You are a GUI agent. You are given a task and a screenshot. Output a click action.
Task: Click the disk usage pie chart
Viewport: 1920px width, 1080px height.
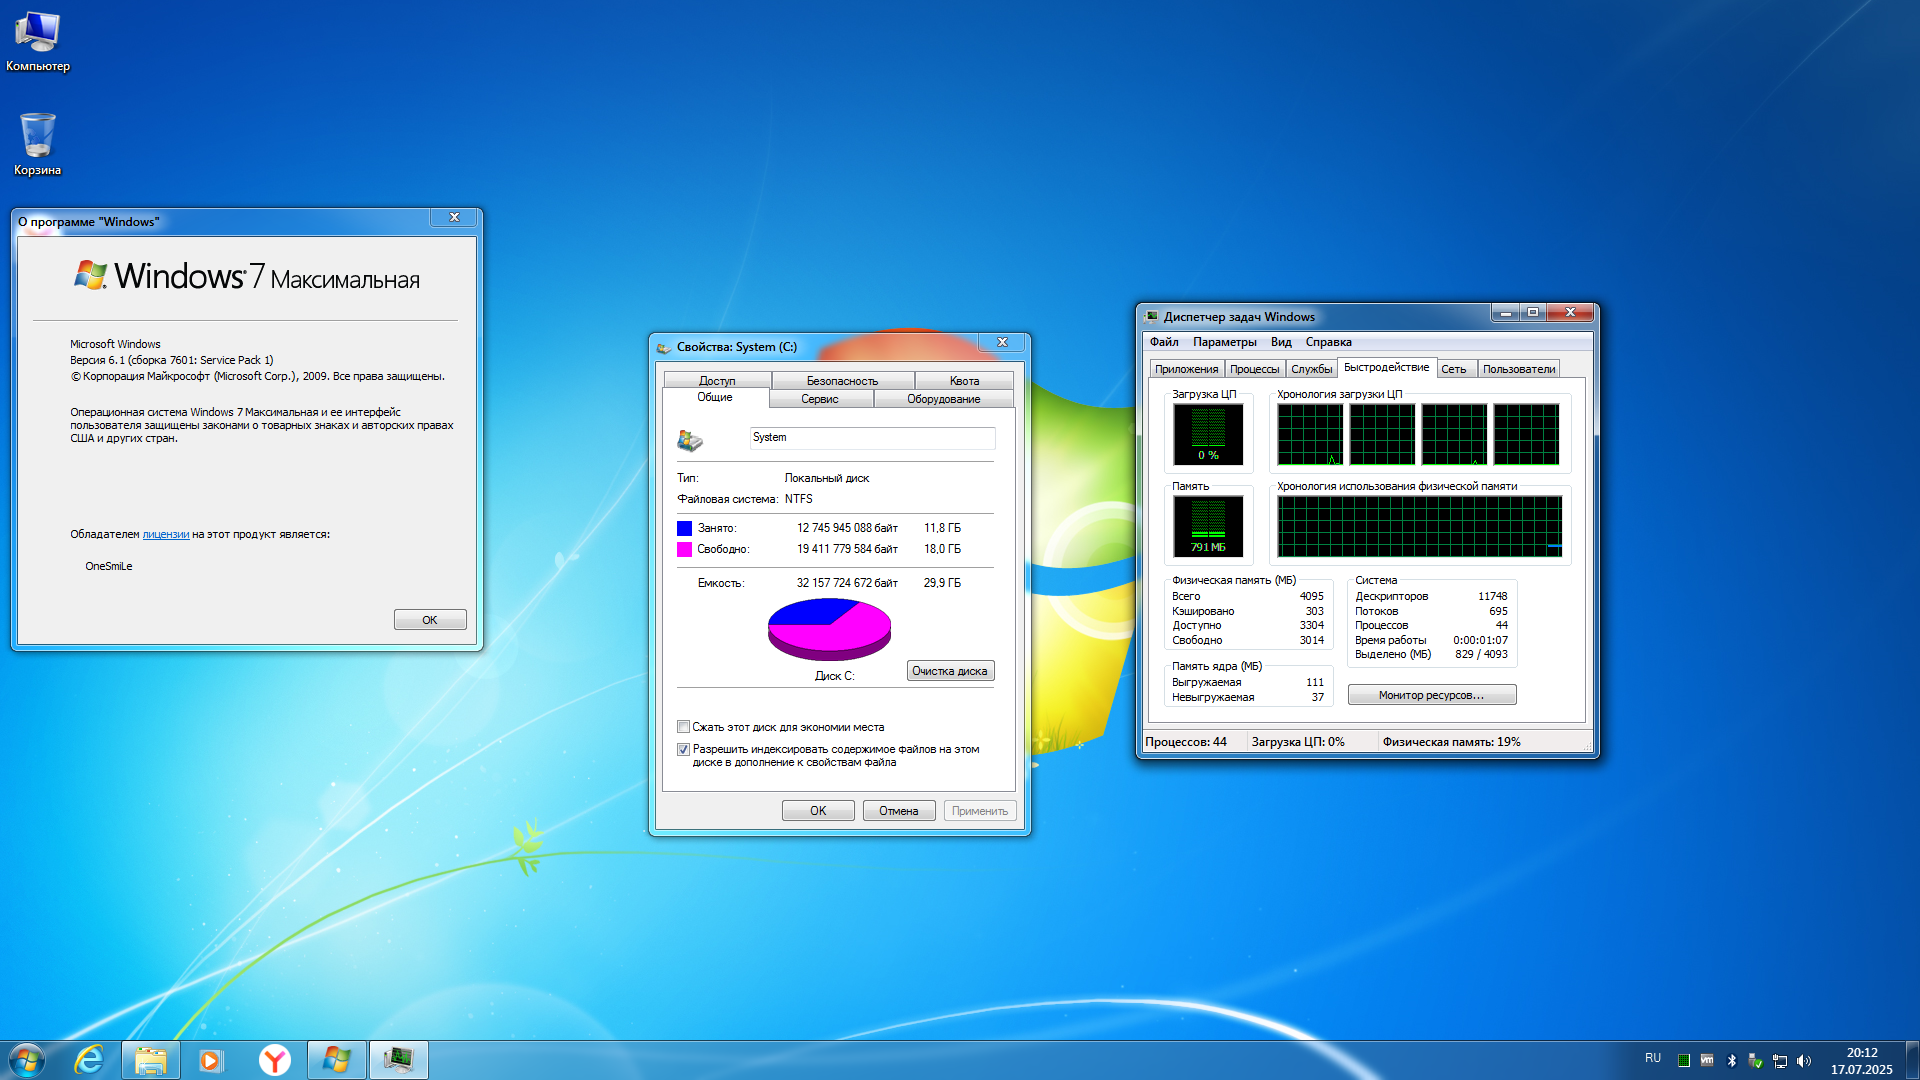coord(829,628)
